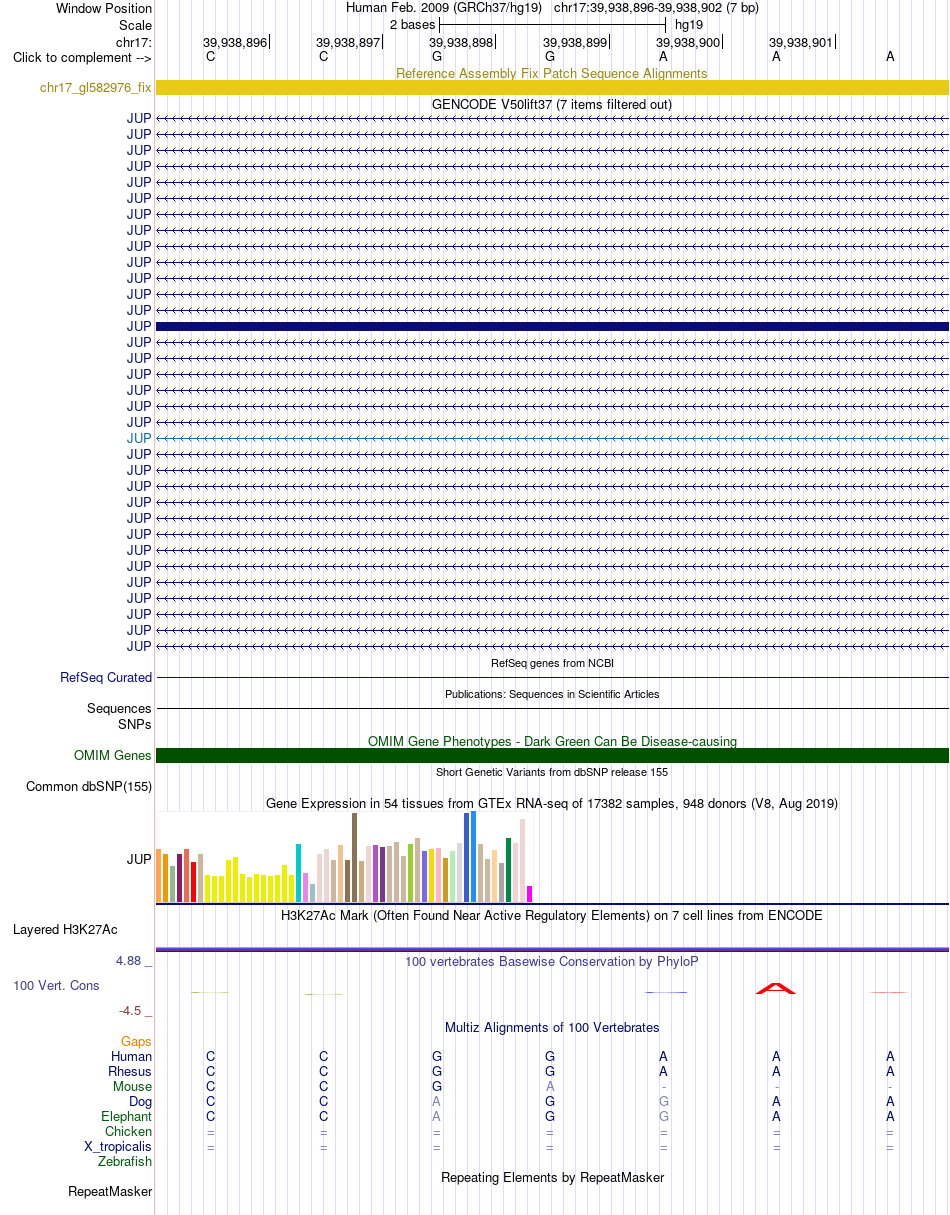Click the Common dbSNP(155) track label
Image resolution: width=950 pixels, height=1215 pixels.
coord(89,787)
